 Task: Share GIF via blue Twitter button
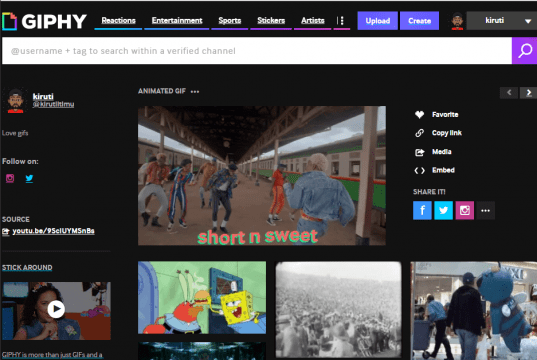point(444,210)
